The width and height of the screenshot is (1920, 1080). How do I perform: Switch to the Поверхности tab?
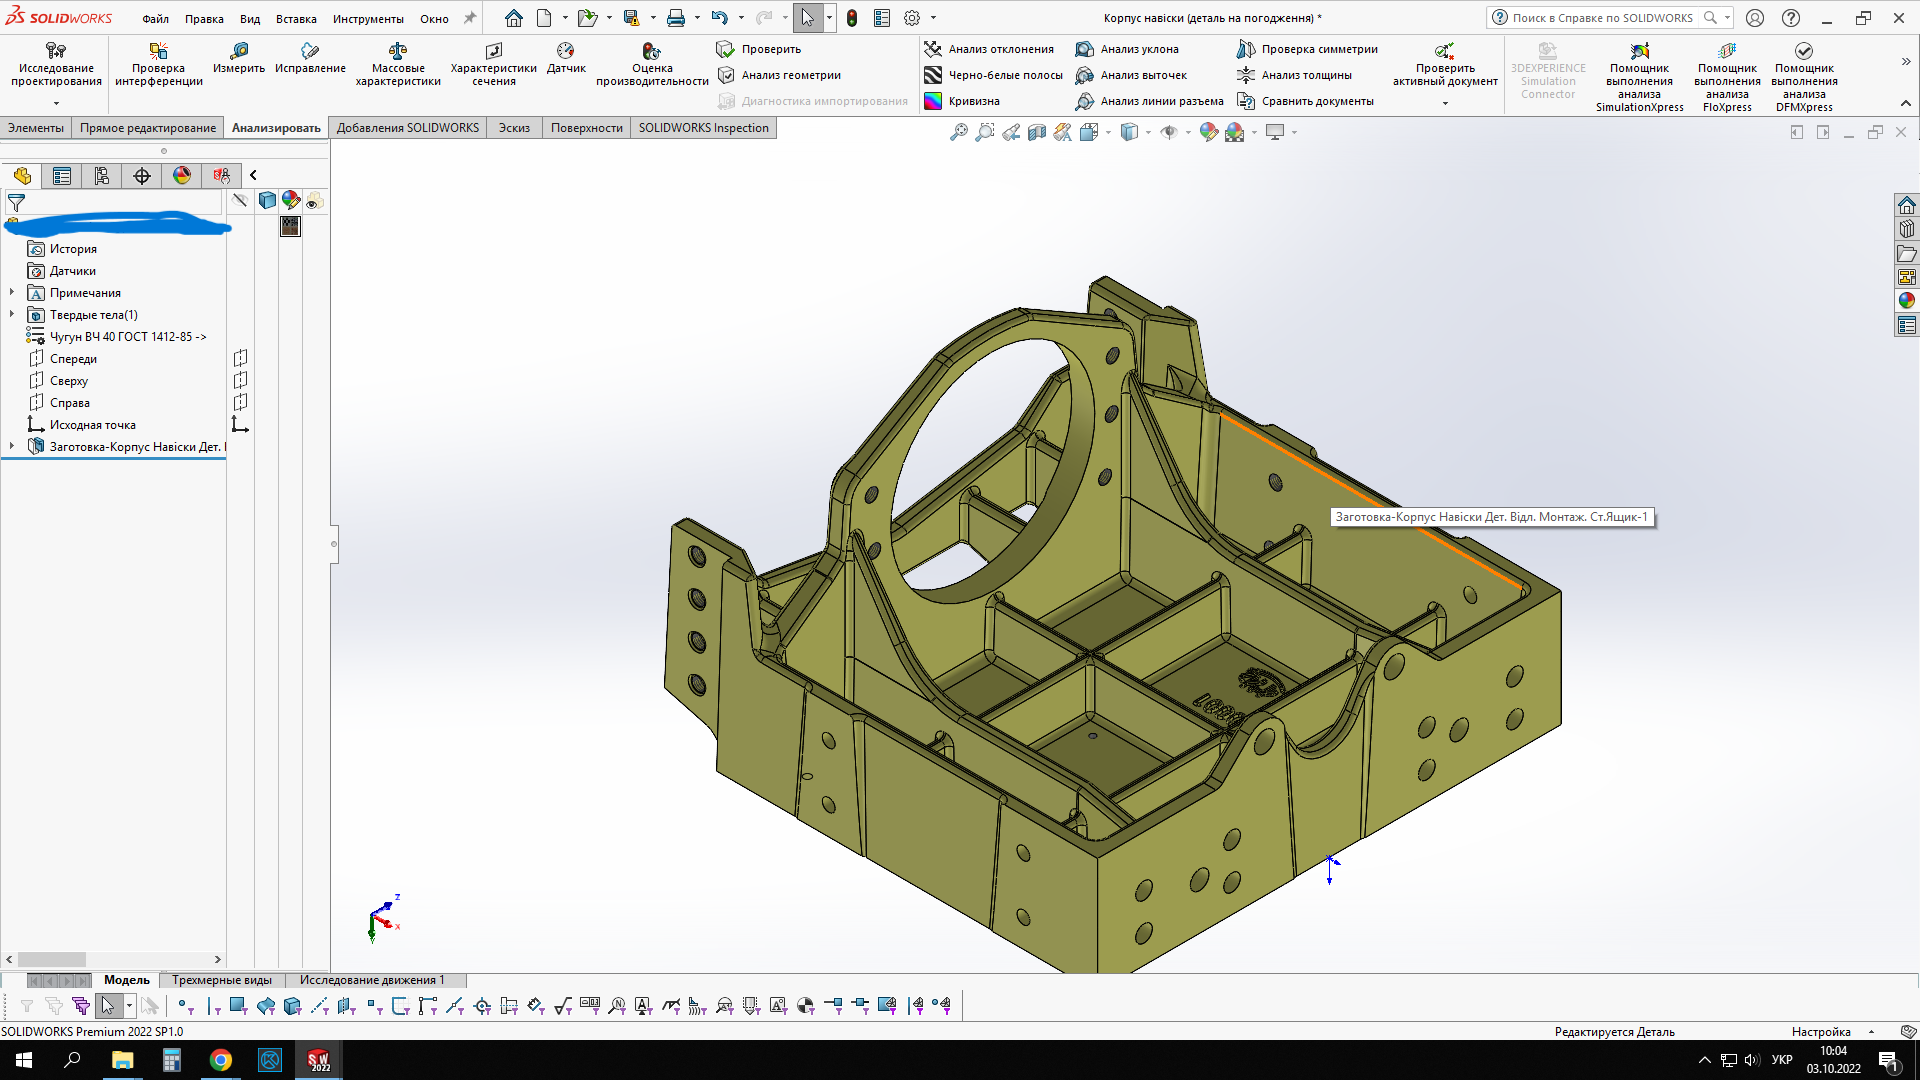pyautogui.click(x=586, y=128)
